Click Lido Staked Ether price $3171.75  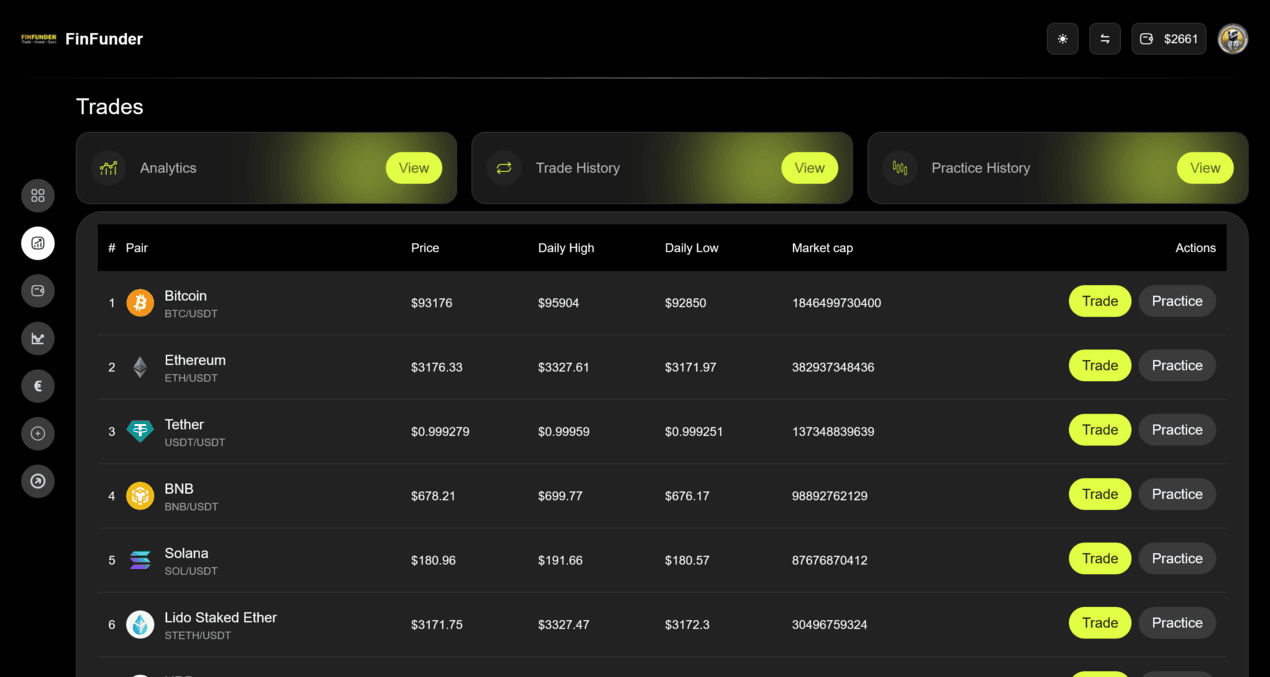437,625
